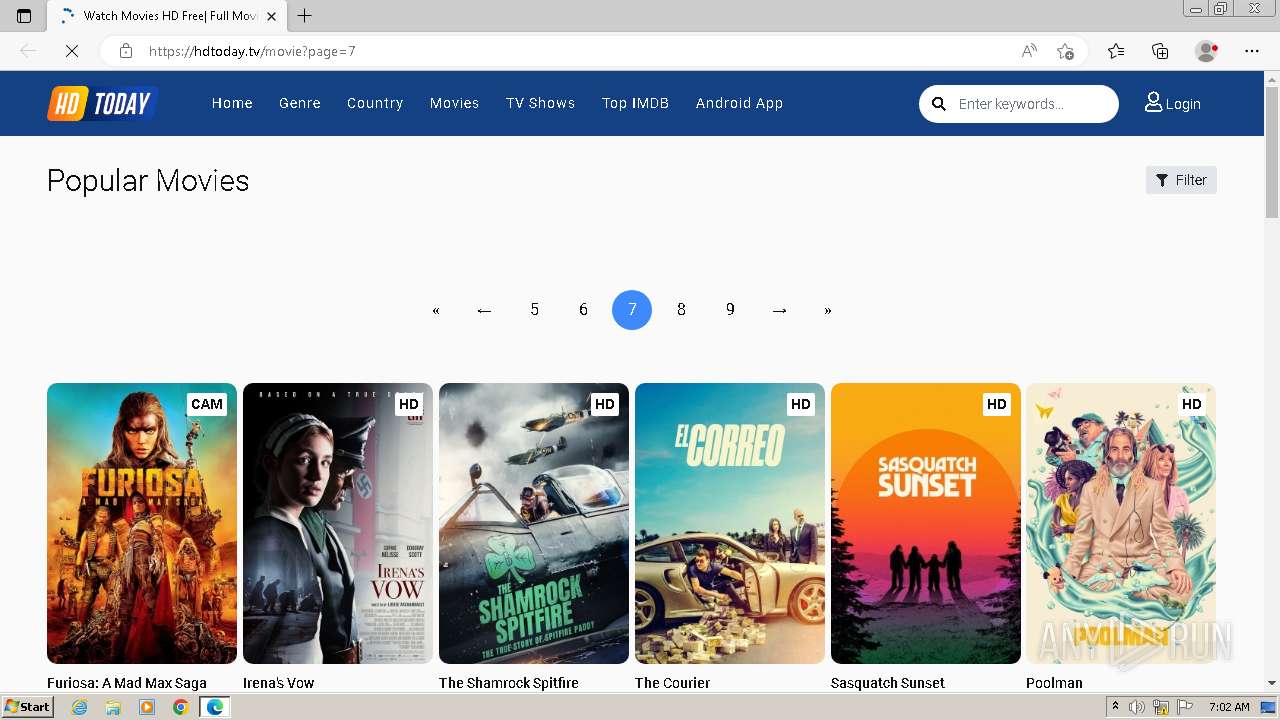Viewport: 1280px width, 720px height.
Task: Focus the Enter keywords search field
Action: tap(1032, 104)
